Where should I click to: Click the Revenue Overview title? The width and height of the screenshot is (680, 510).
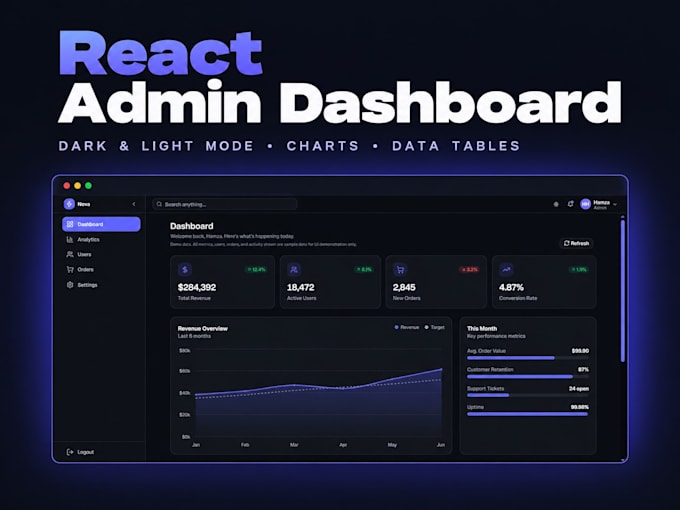[x=203, y=328]
